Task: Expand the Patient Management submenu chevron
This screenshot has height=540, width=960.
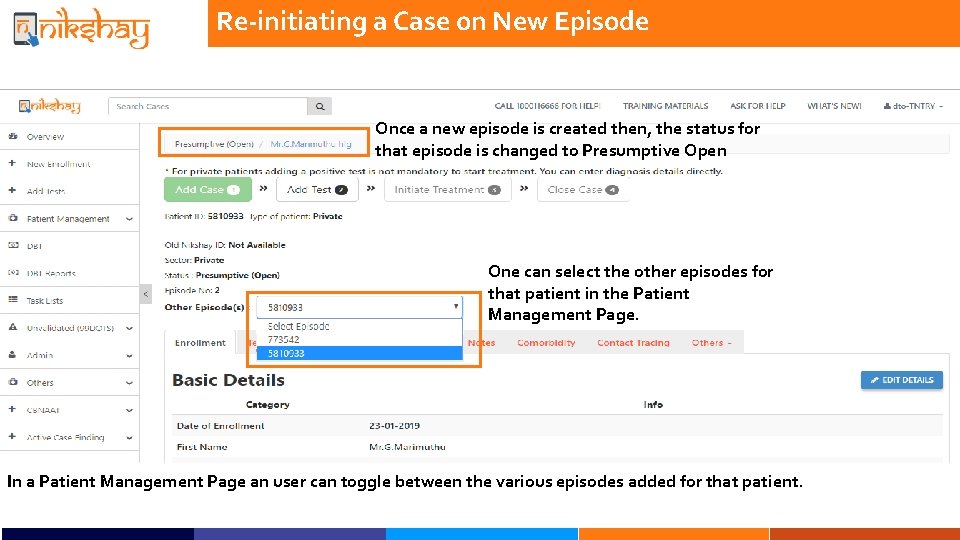Action: (129, 219)
